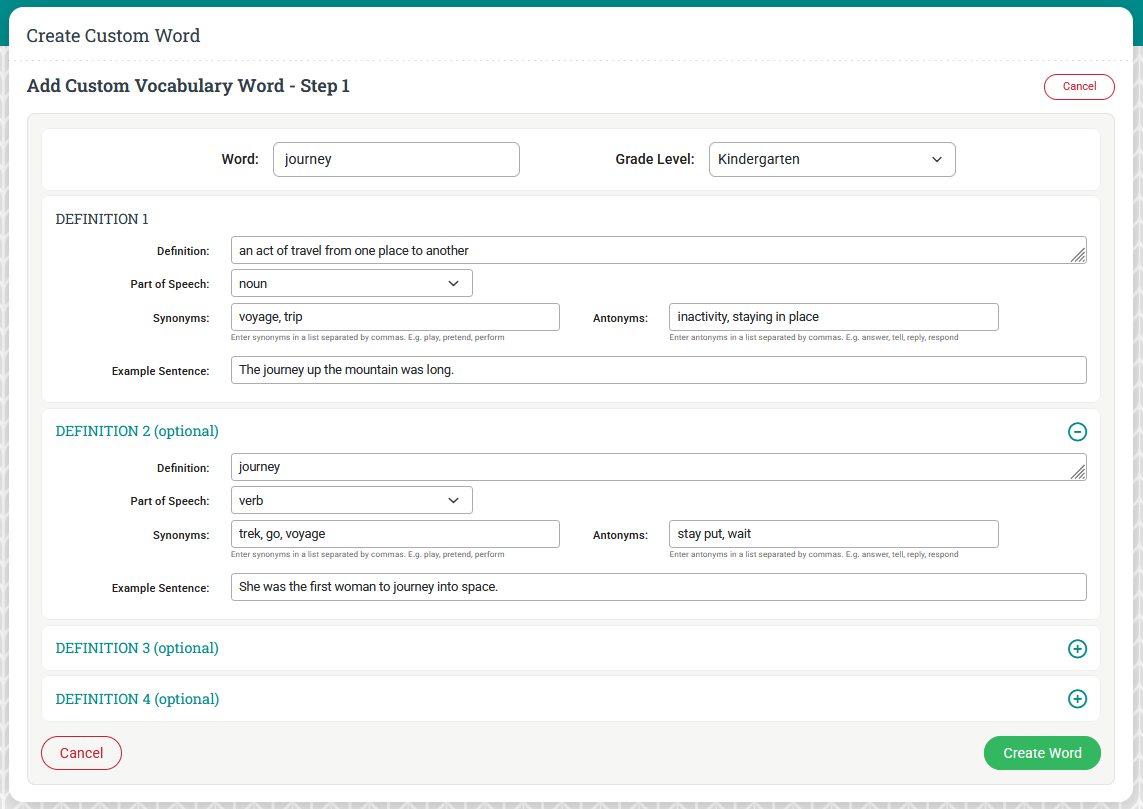Click the top-right Cancel button
This screenshot has width=1143, height=809.
(x=1078, y=87)
